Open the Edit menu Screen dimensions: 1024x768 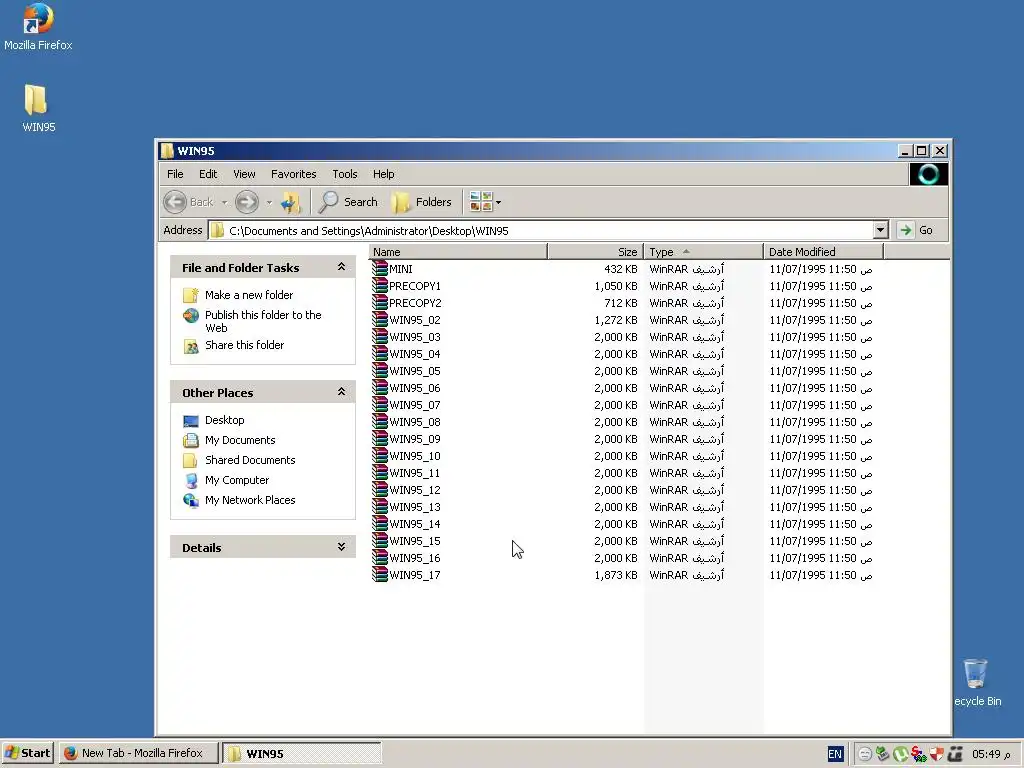point(208,174)
